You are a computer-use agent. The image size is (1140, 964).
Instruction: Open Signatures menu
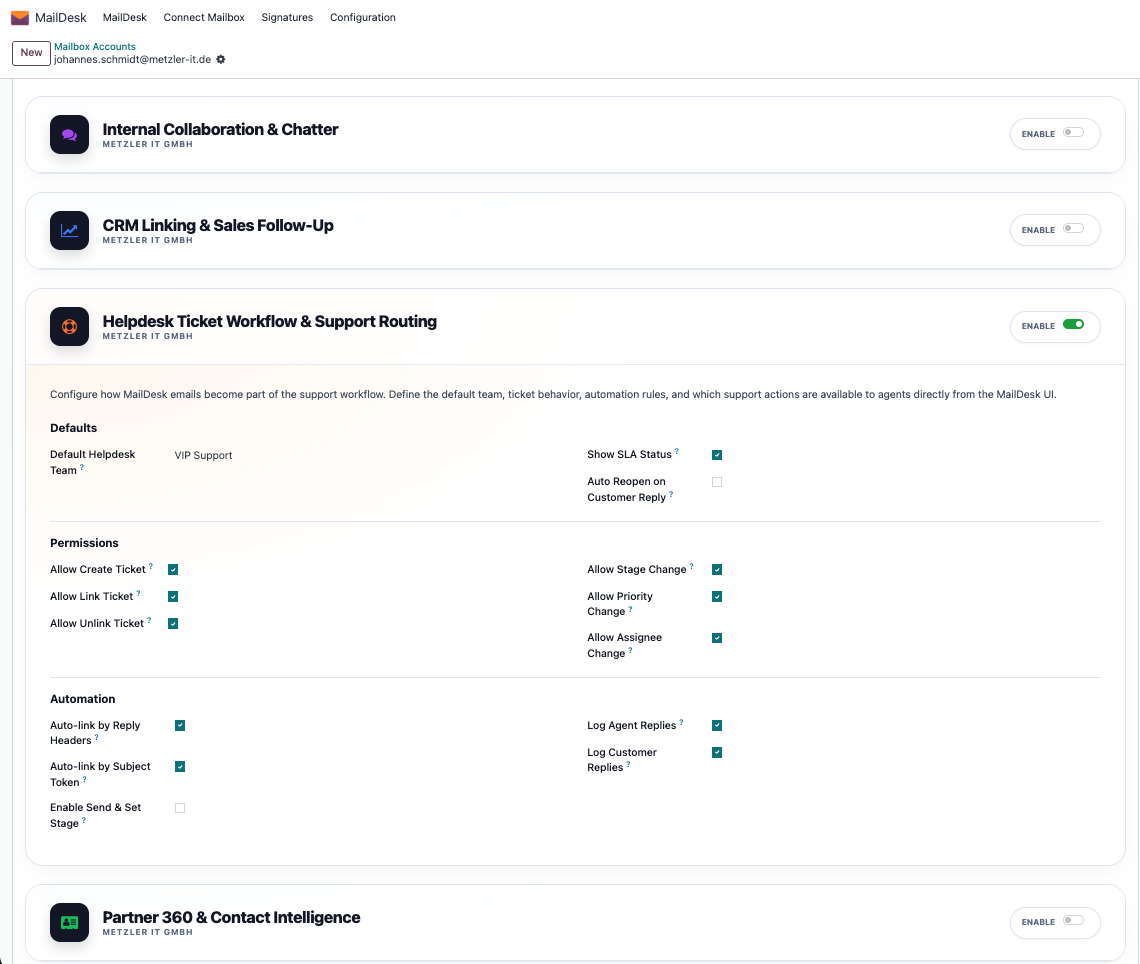(287, 17)
